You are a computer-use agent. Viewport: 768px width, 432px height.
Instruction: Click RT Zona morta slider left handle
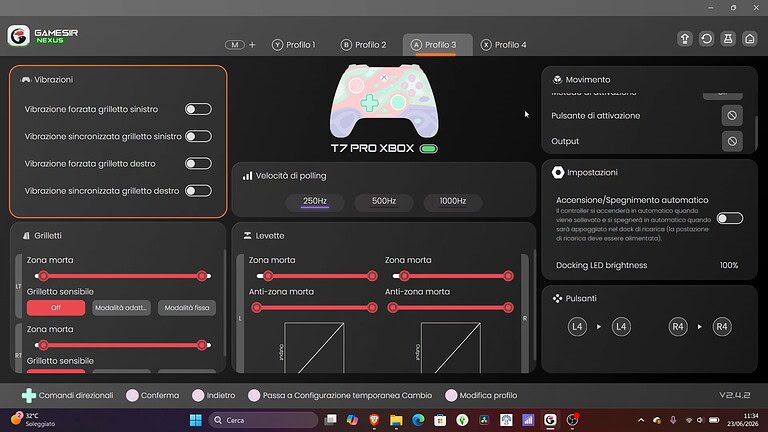click(x=43, y=345)
